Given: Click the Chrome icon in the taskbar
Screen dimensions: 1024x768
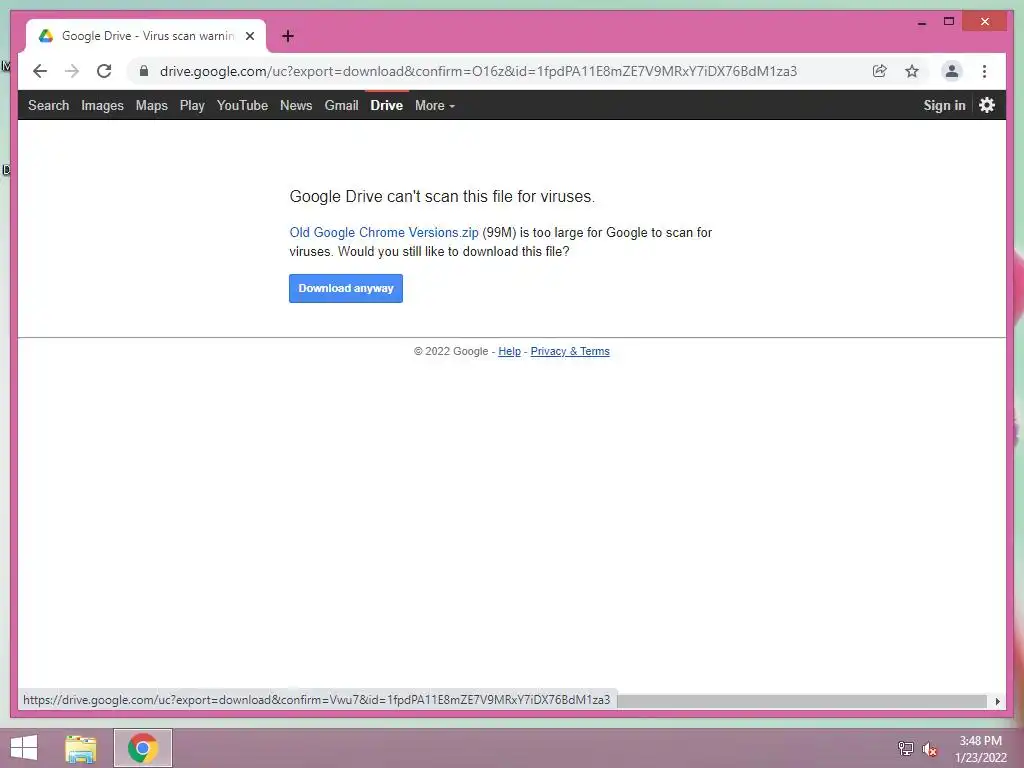Looking at the screenshot, I should tap(142, 748).
